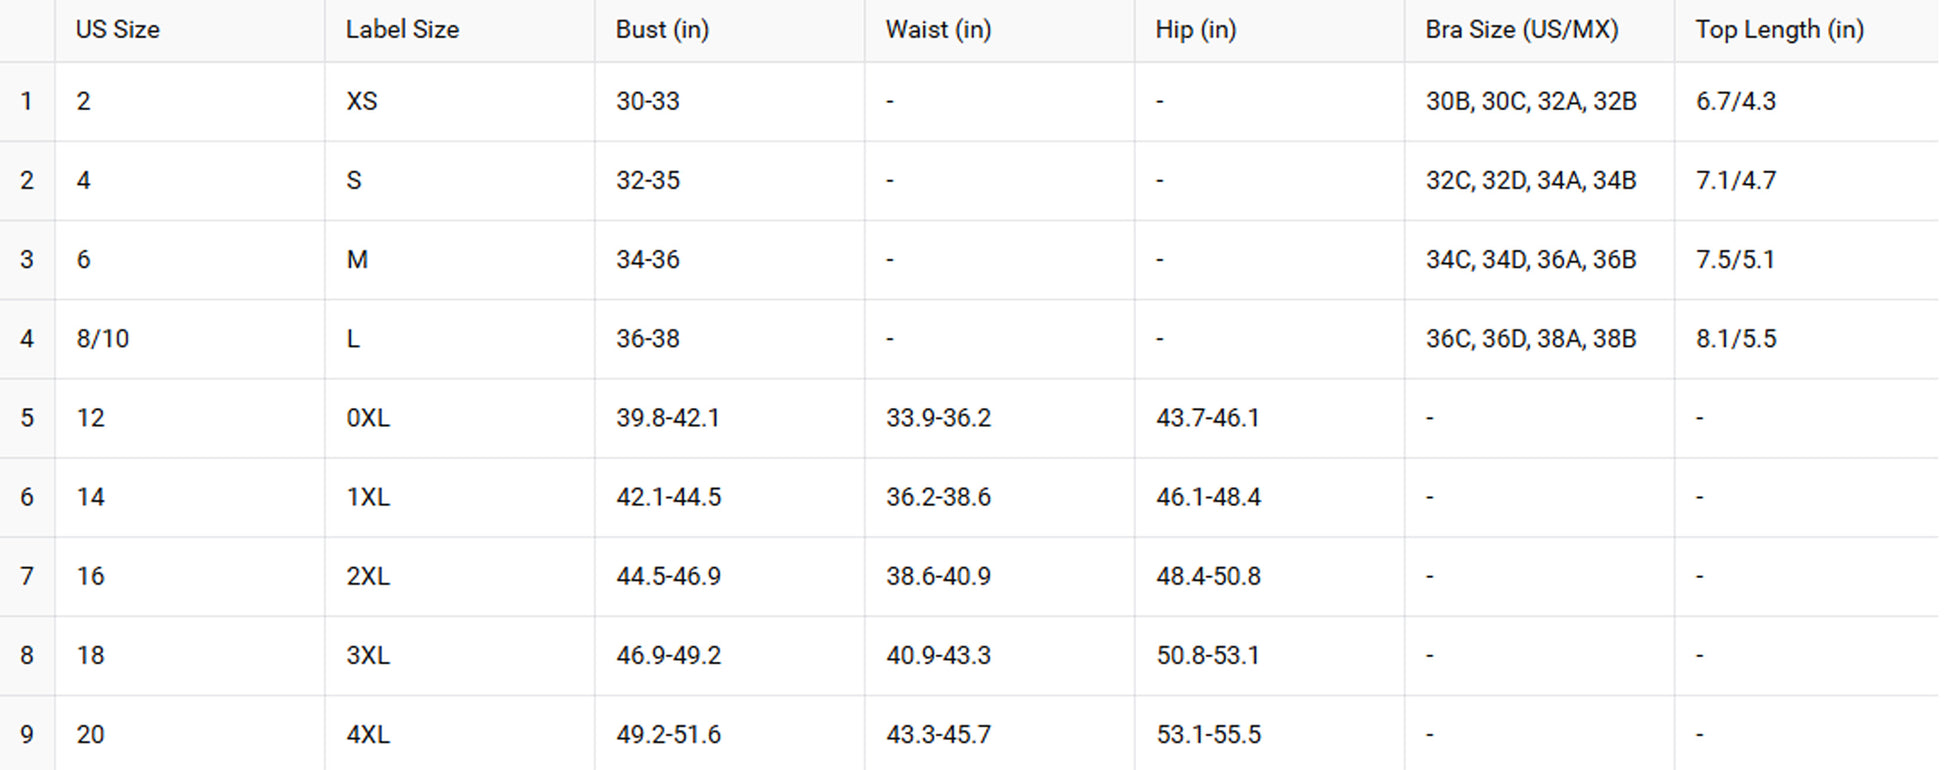Select waist value 38.6-40.9

(x=938, y=576)
